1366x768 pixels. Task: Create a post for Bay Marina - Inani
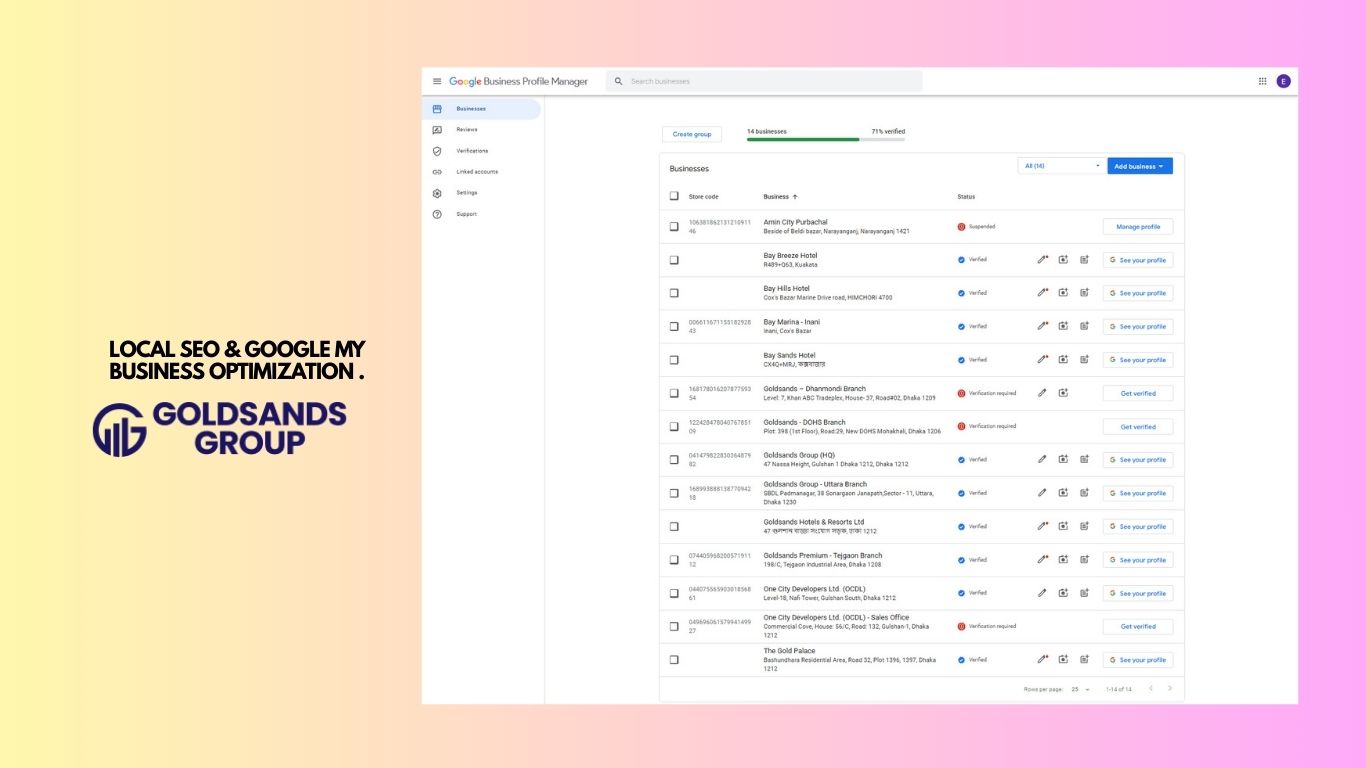pos(1084,326)
